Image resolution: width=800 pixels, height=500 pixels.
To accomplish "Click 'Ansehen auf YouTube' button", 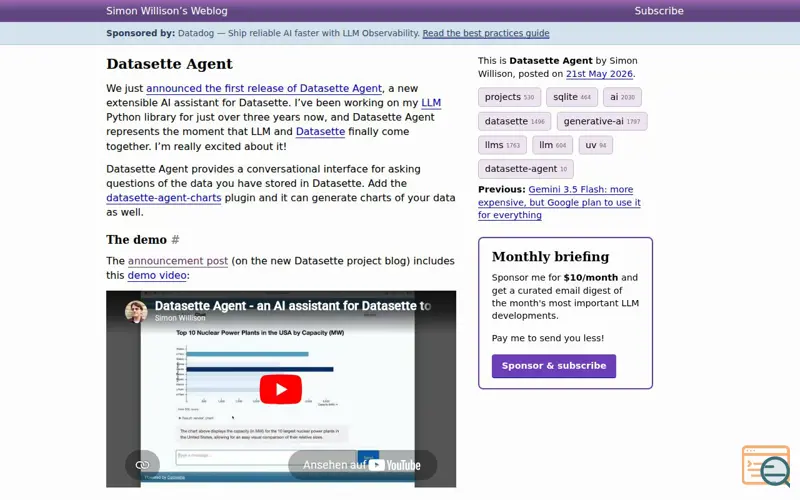I will point(362,465).
